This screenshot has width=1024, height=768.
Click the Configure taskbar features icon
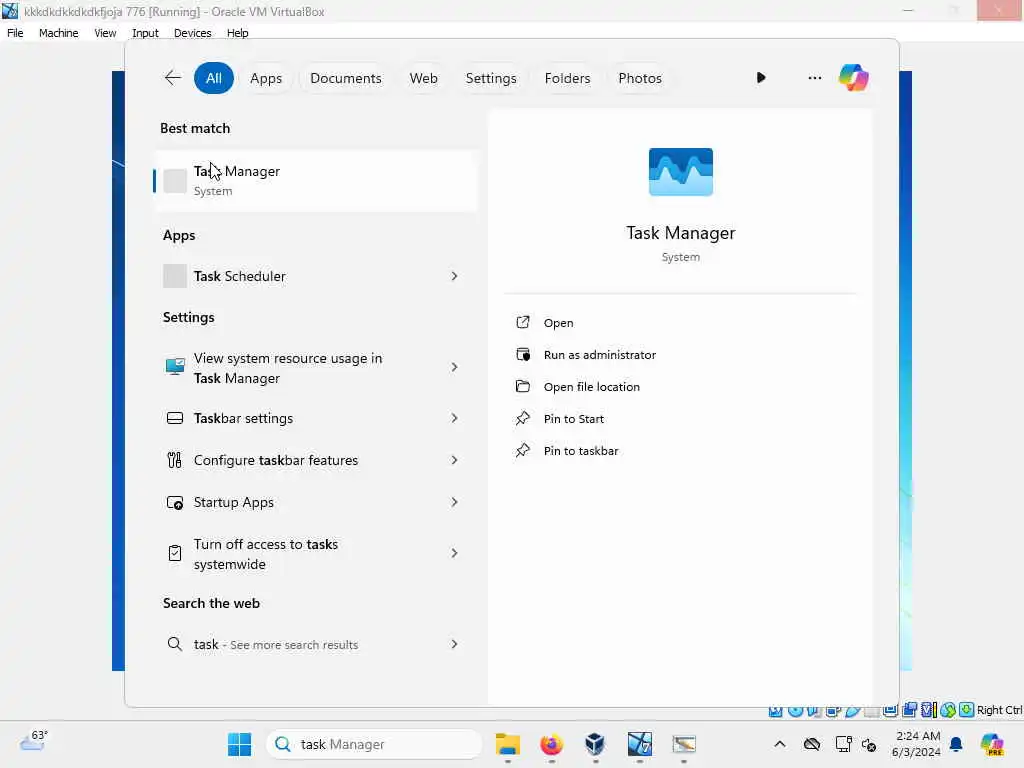174,460
